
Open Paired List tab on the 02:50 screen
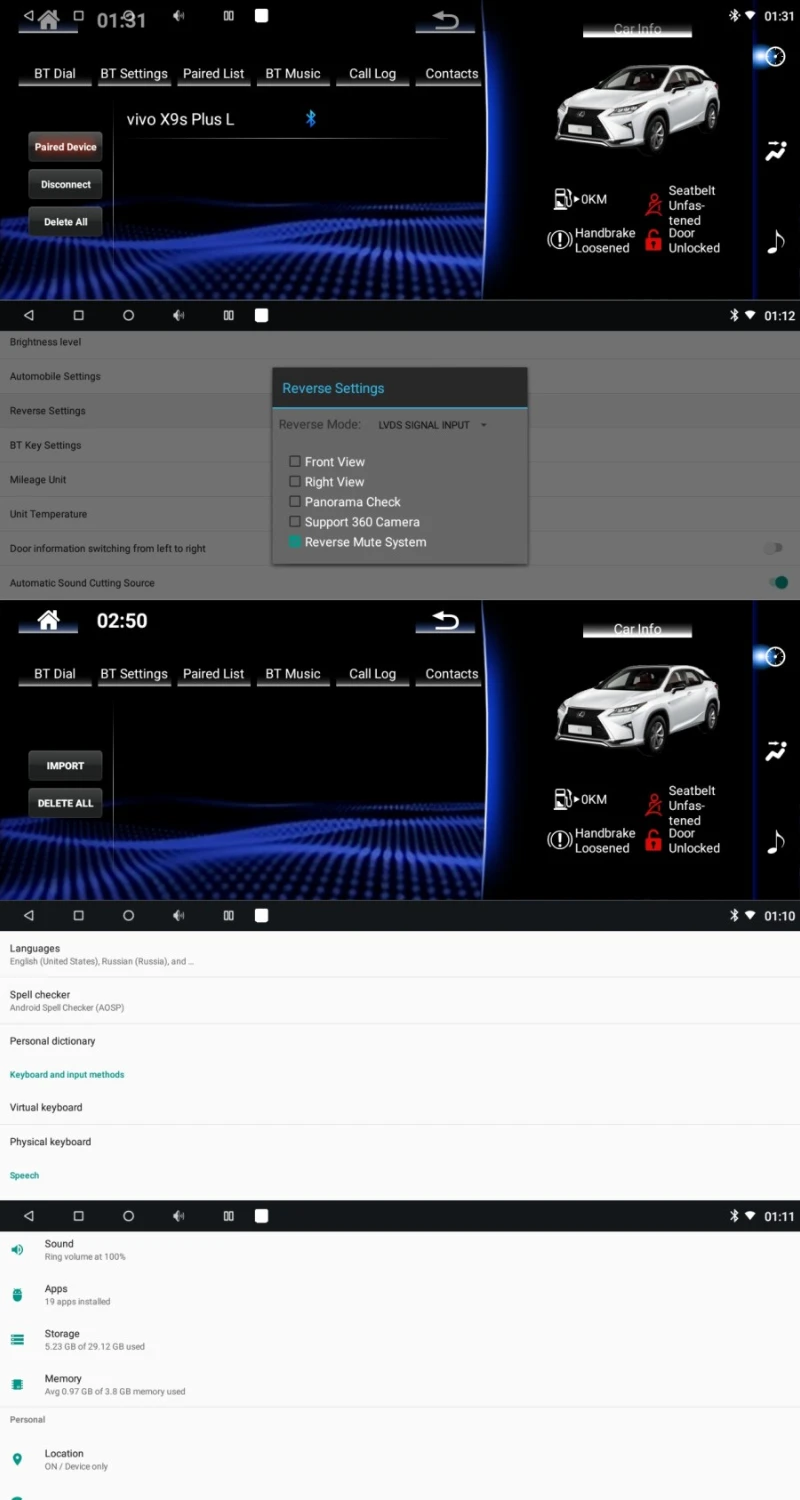click(213, 674)
